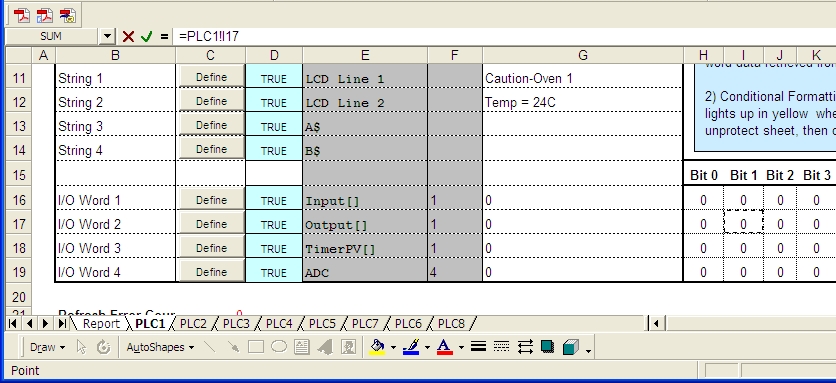Click the Arrow Style icon
Viewport: 836px width, 383px height.
(x=525, y=347)
